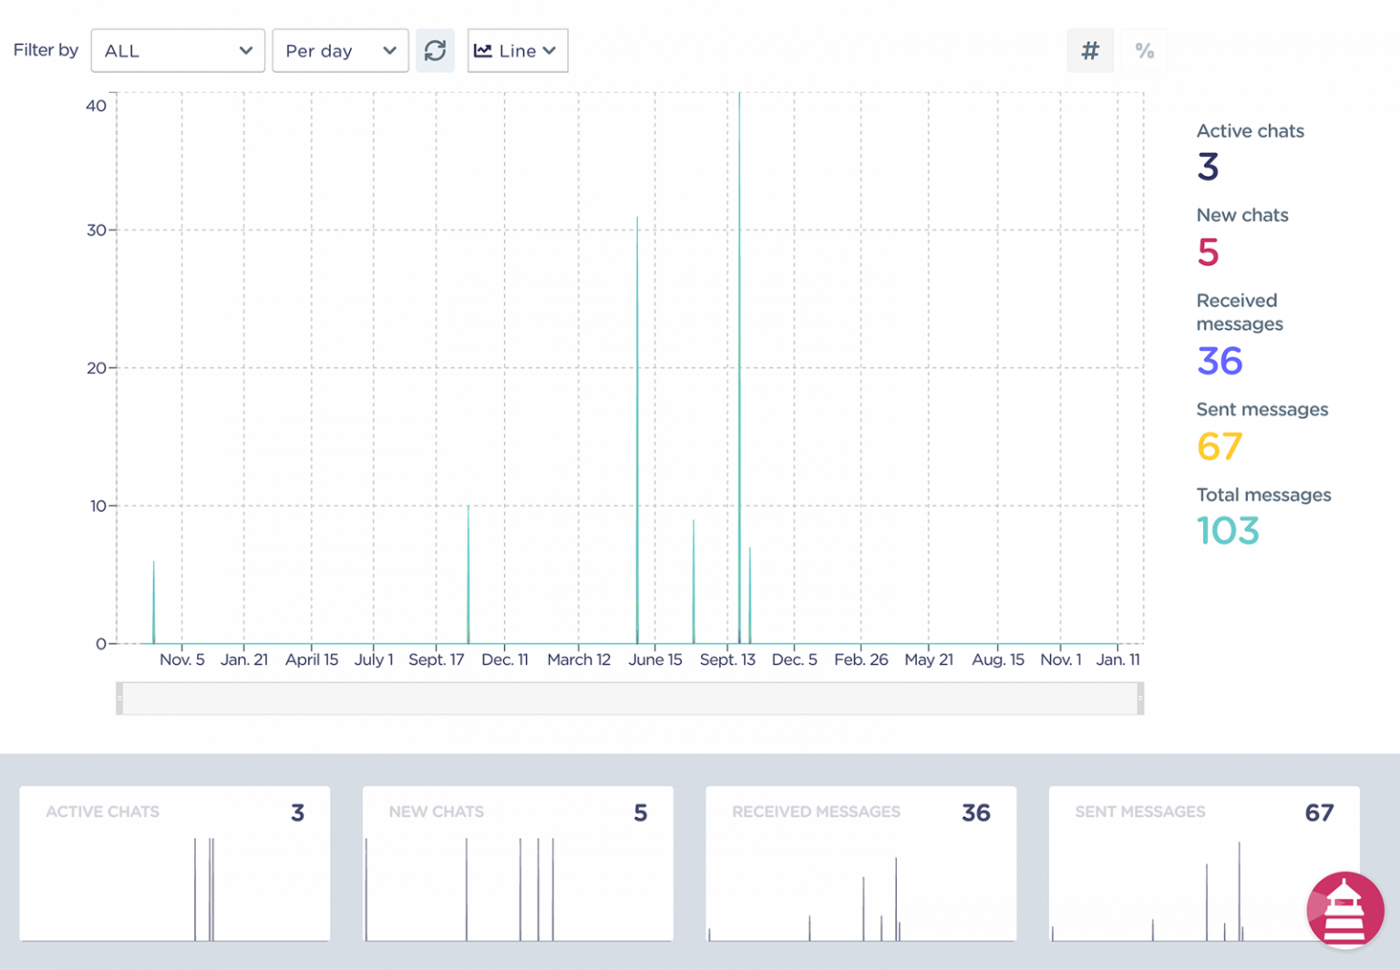Screen dimensions: 1400x970
Task: Click the line chart icon
Action: click(x=483, y=51)
